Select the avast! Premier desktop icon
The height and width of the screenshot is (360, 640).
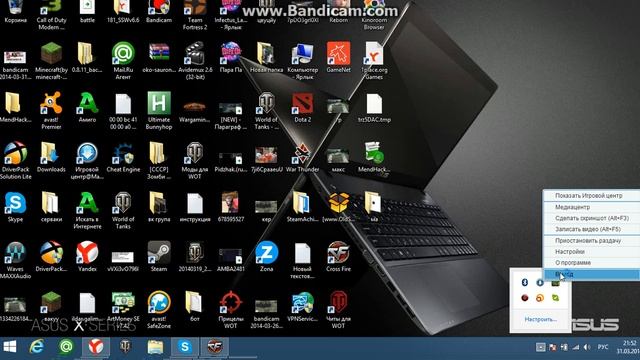tap(51, 111)
